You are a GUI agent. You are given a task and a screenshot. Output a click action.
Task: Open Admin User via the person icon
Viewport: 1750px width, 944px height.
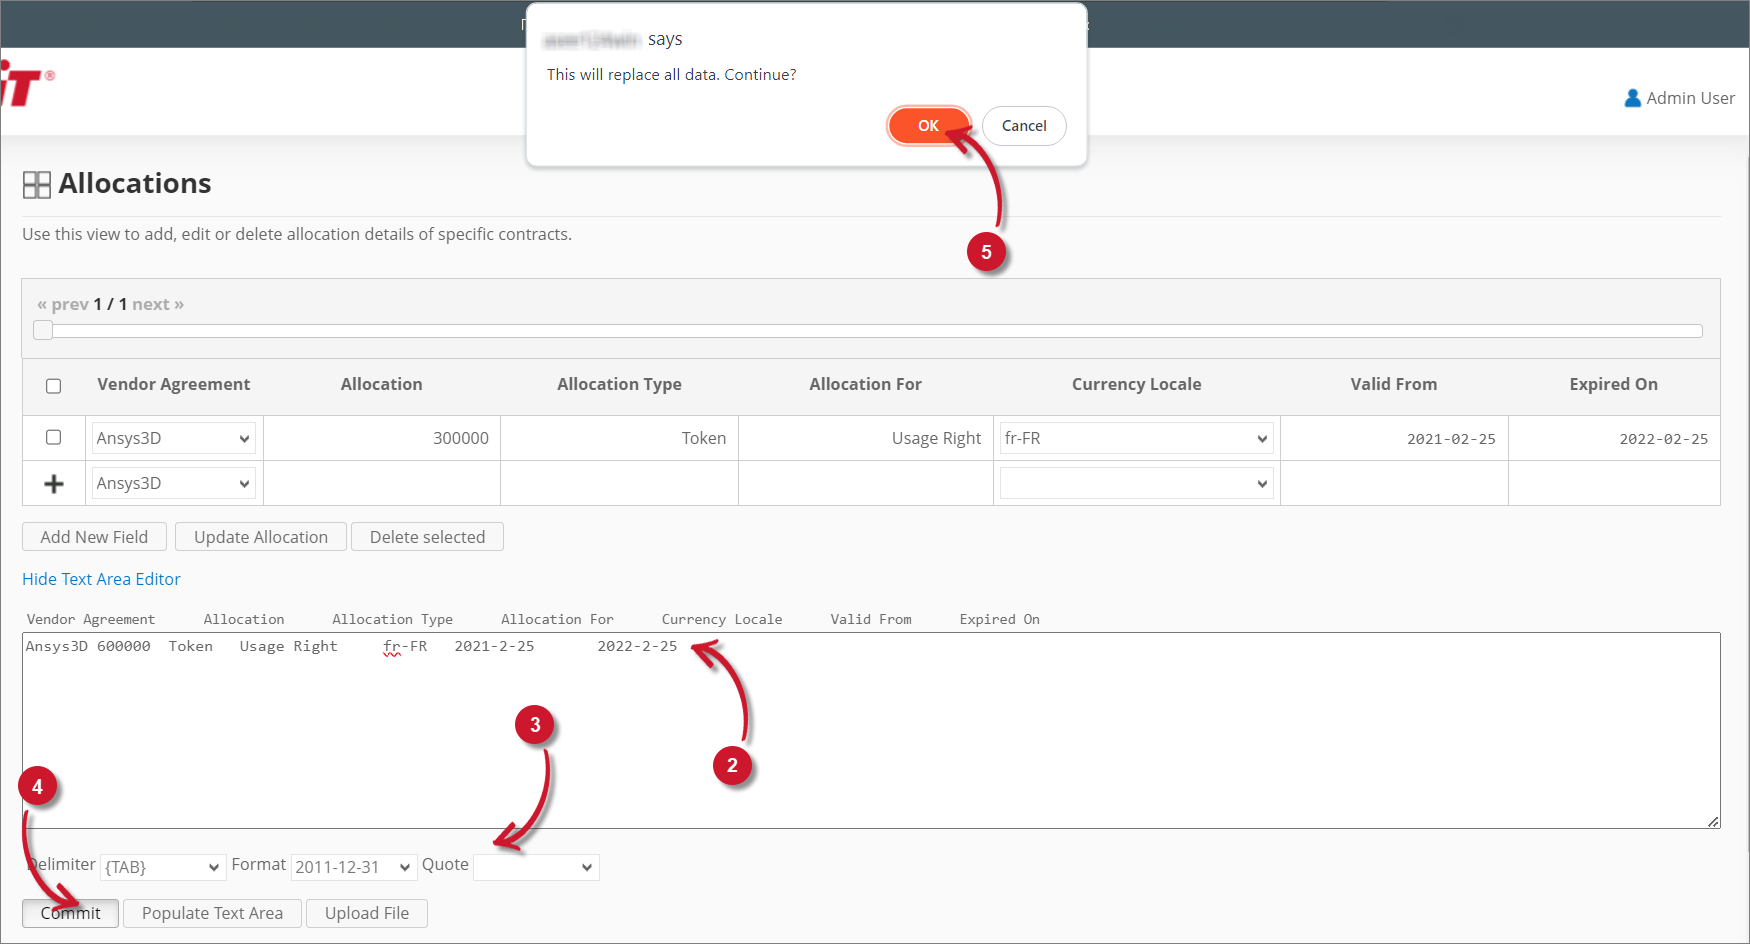click(x=1633, y=97)
